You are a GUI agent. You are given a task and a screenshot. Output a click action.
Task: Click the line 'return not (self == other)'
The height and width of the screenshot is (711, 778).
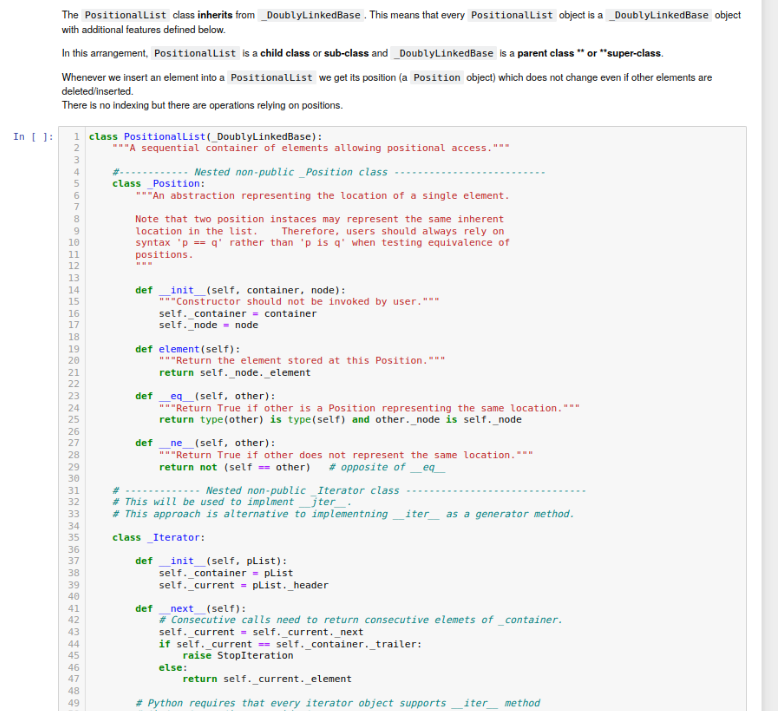234,467
